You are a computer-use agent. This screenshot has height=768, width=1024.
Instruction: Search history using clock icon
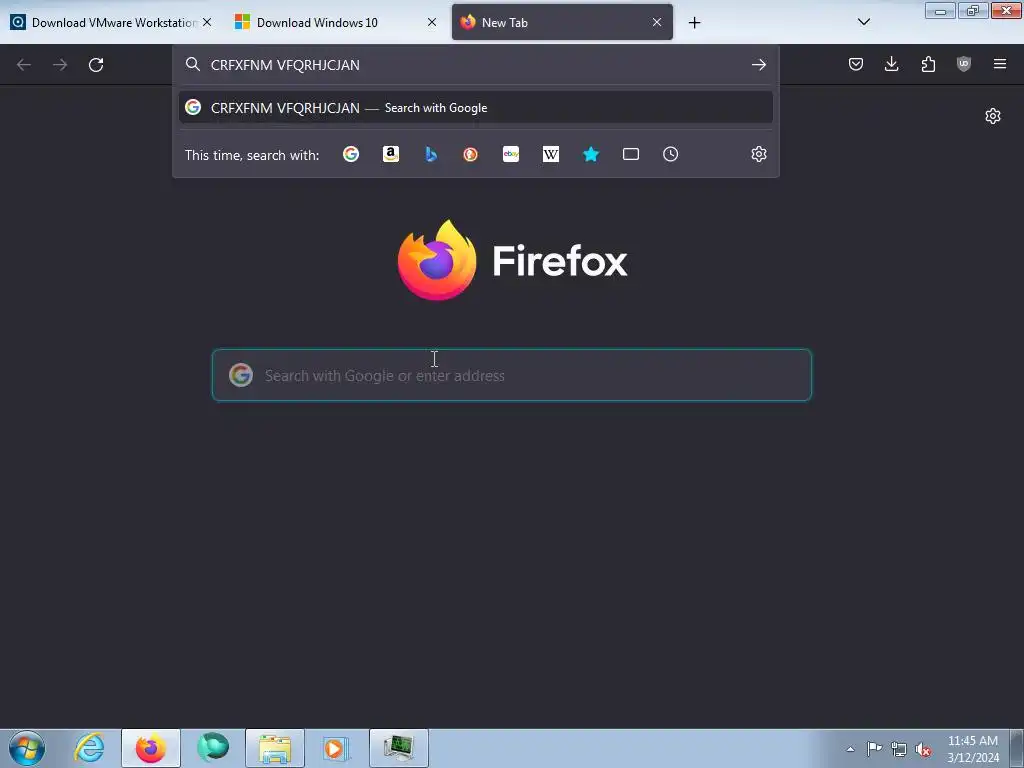coord(671,154)
